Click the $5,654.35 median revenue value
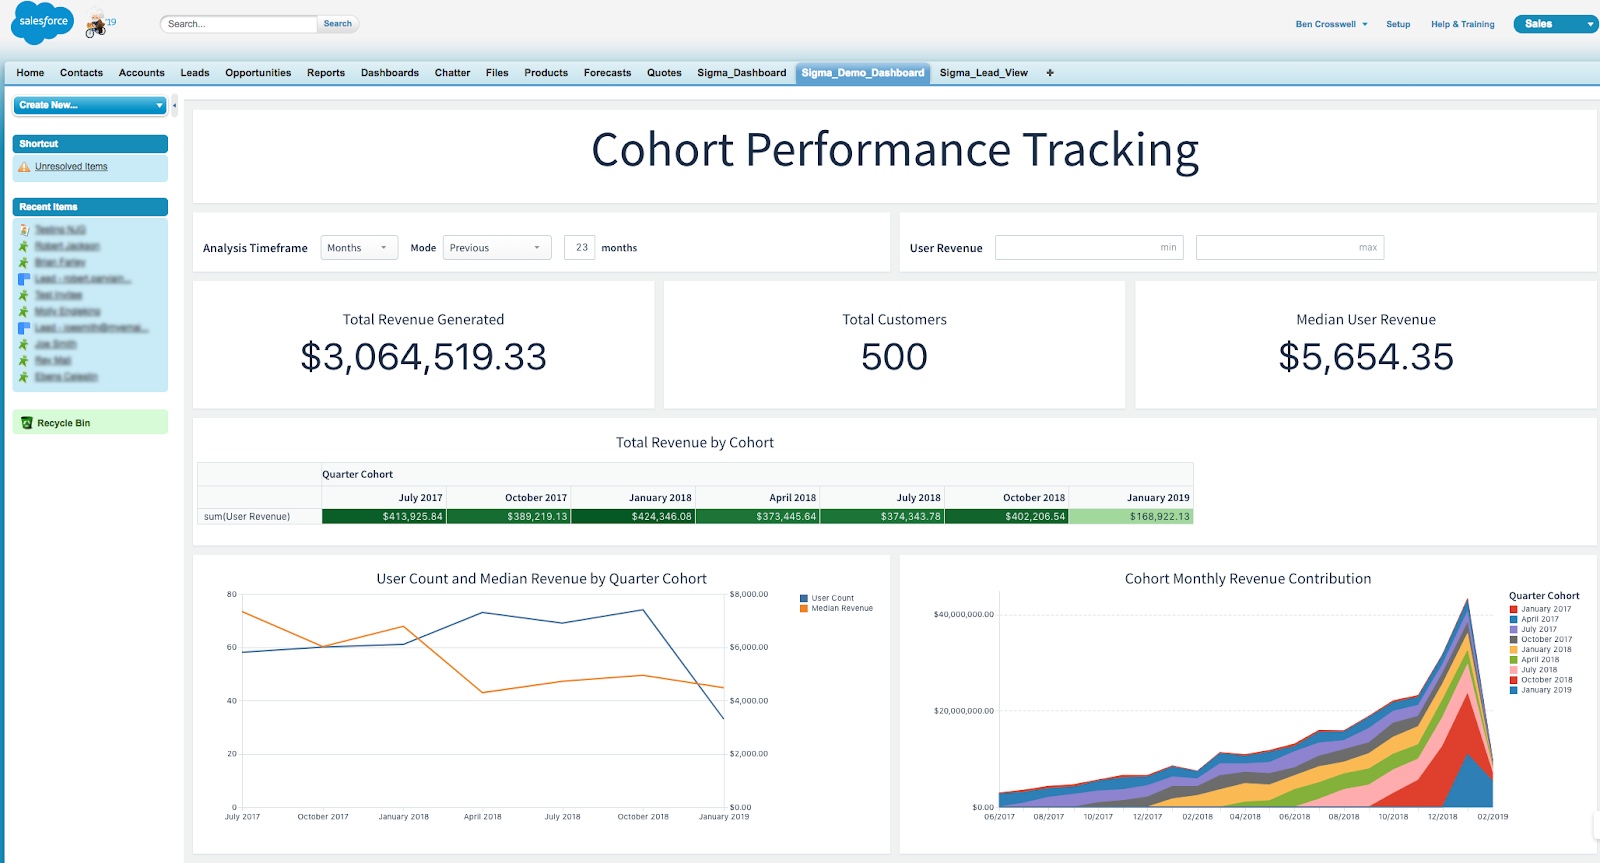This screenshot has width=1600, height=863. (x=1366, y=357)
